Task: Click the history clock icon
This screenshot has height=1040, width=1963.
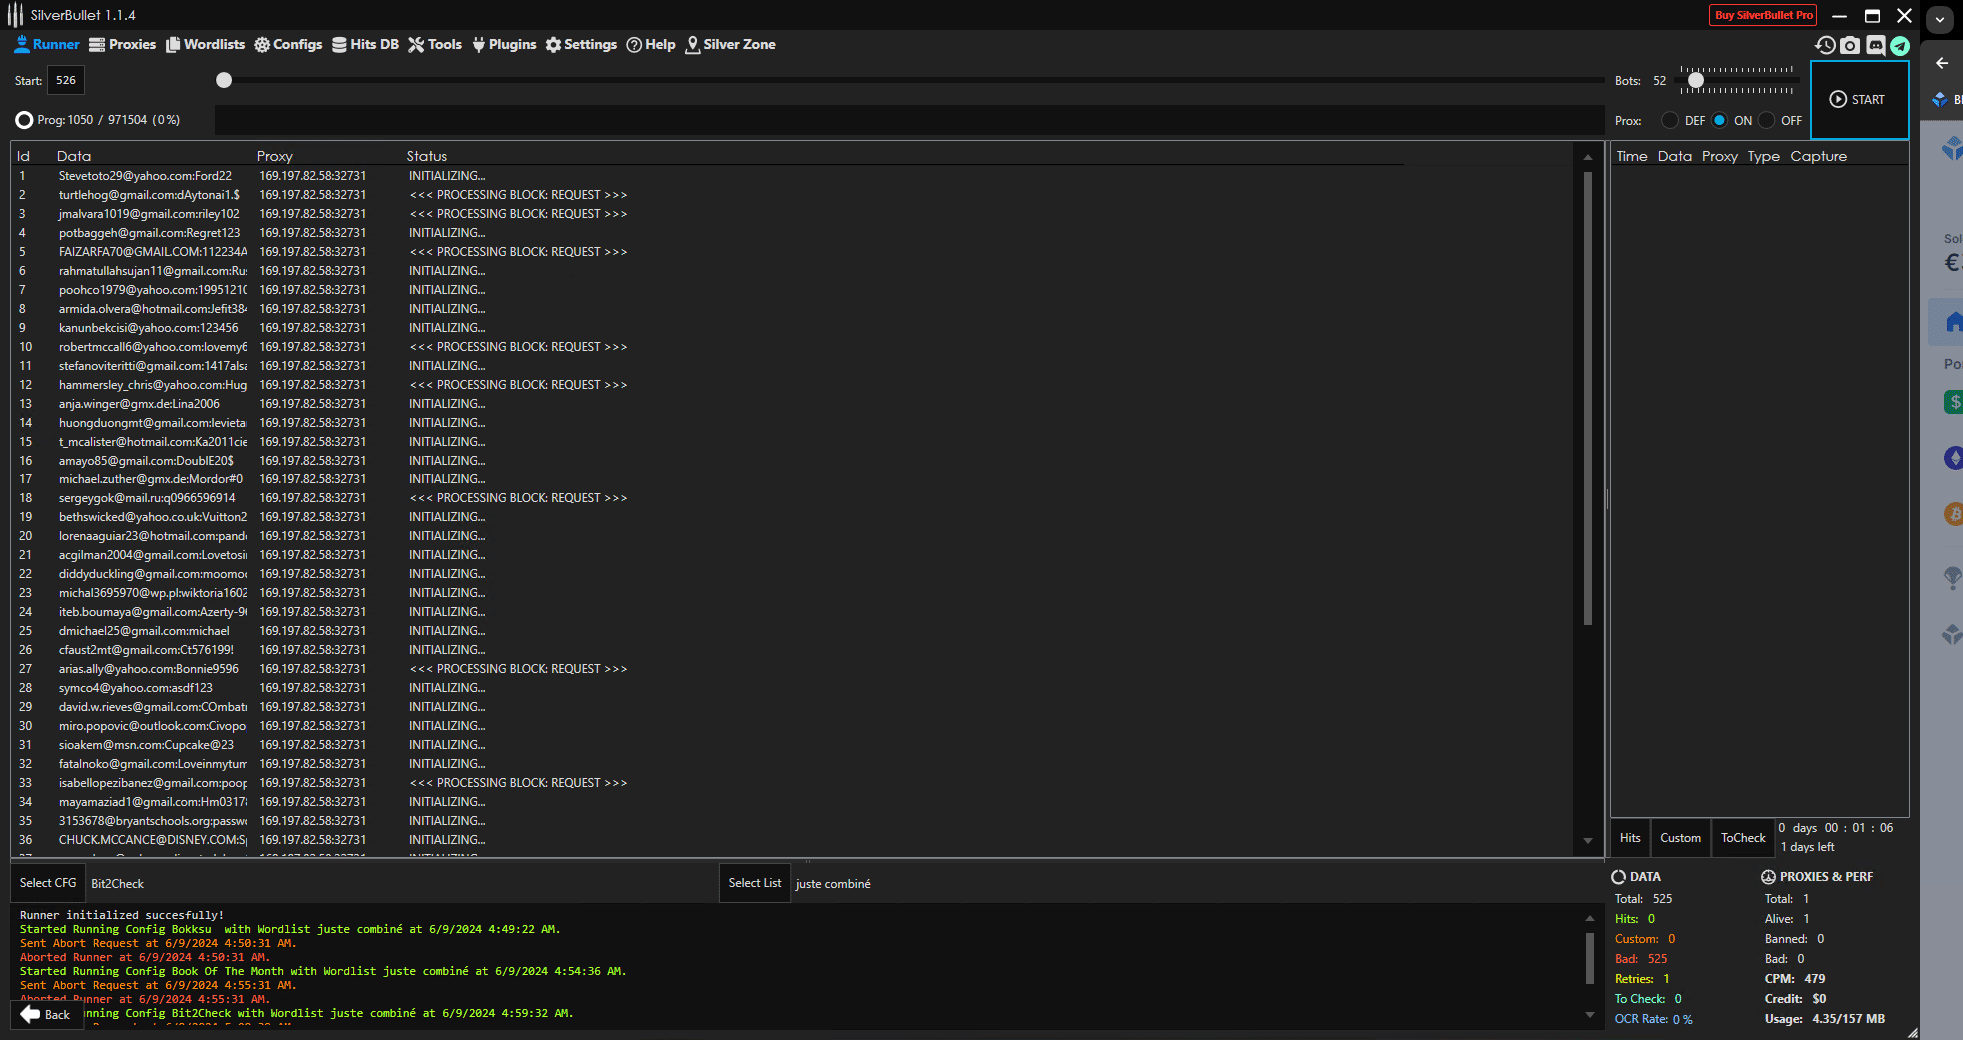Action: point(1825,45)
